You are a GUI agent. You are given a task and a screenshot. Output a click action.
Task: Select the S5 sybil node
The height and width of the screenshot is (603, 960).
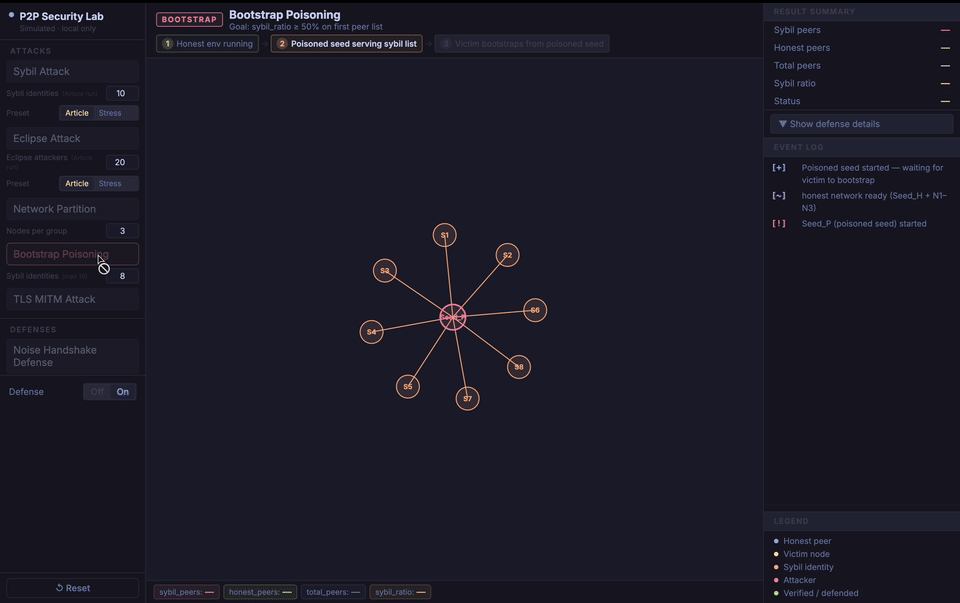pos(408,386)
